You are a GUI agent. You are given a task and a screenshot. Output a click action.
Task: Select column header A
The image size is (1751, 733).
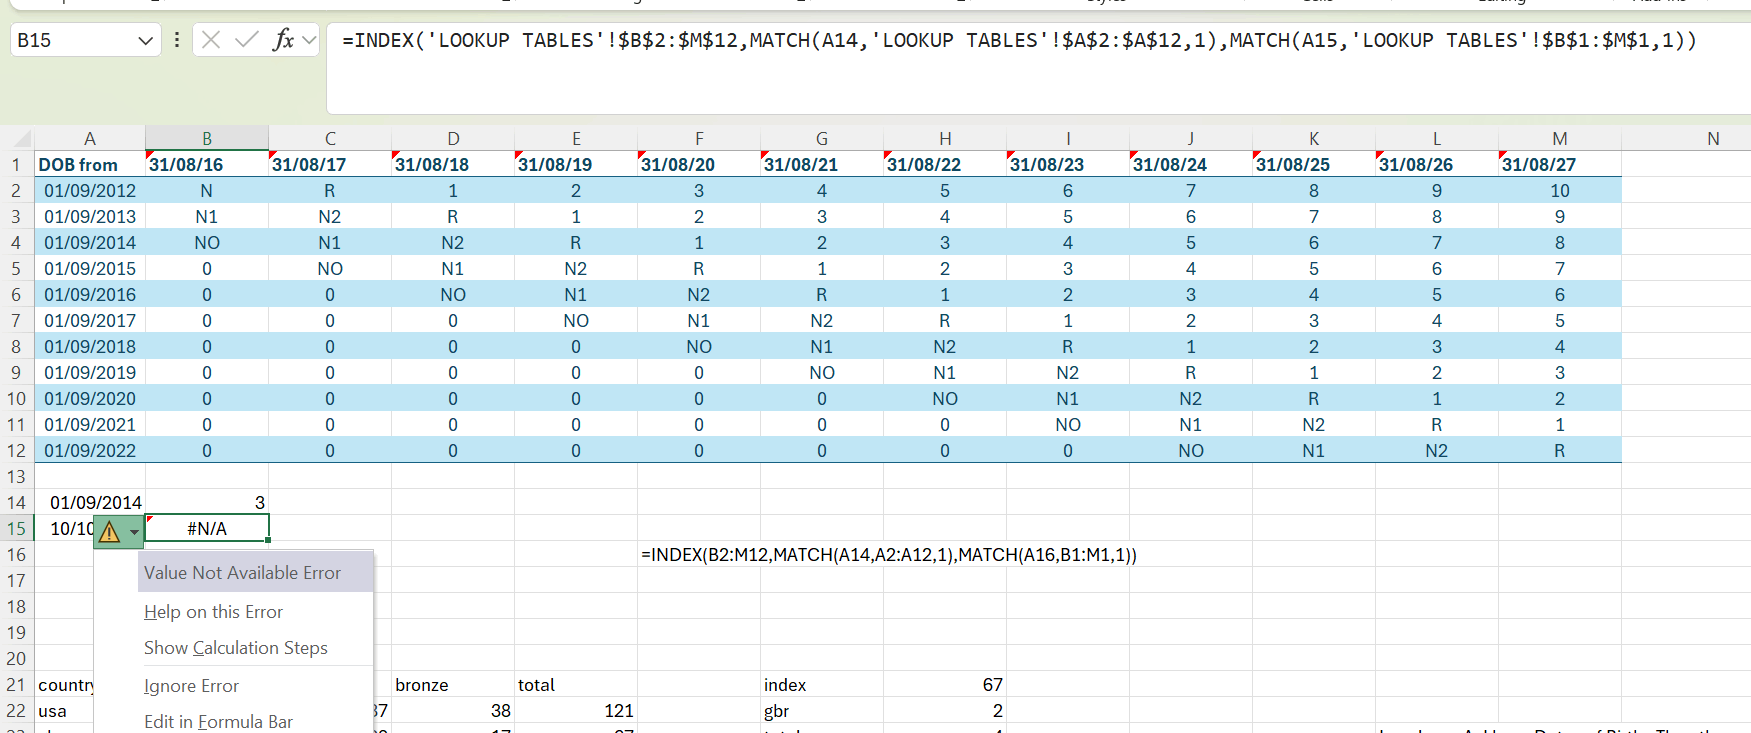click(90, 139)
